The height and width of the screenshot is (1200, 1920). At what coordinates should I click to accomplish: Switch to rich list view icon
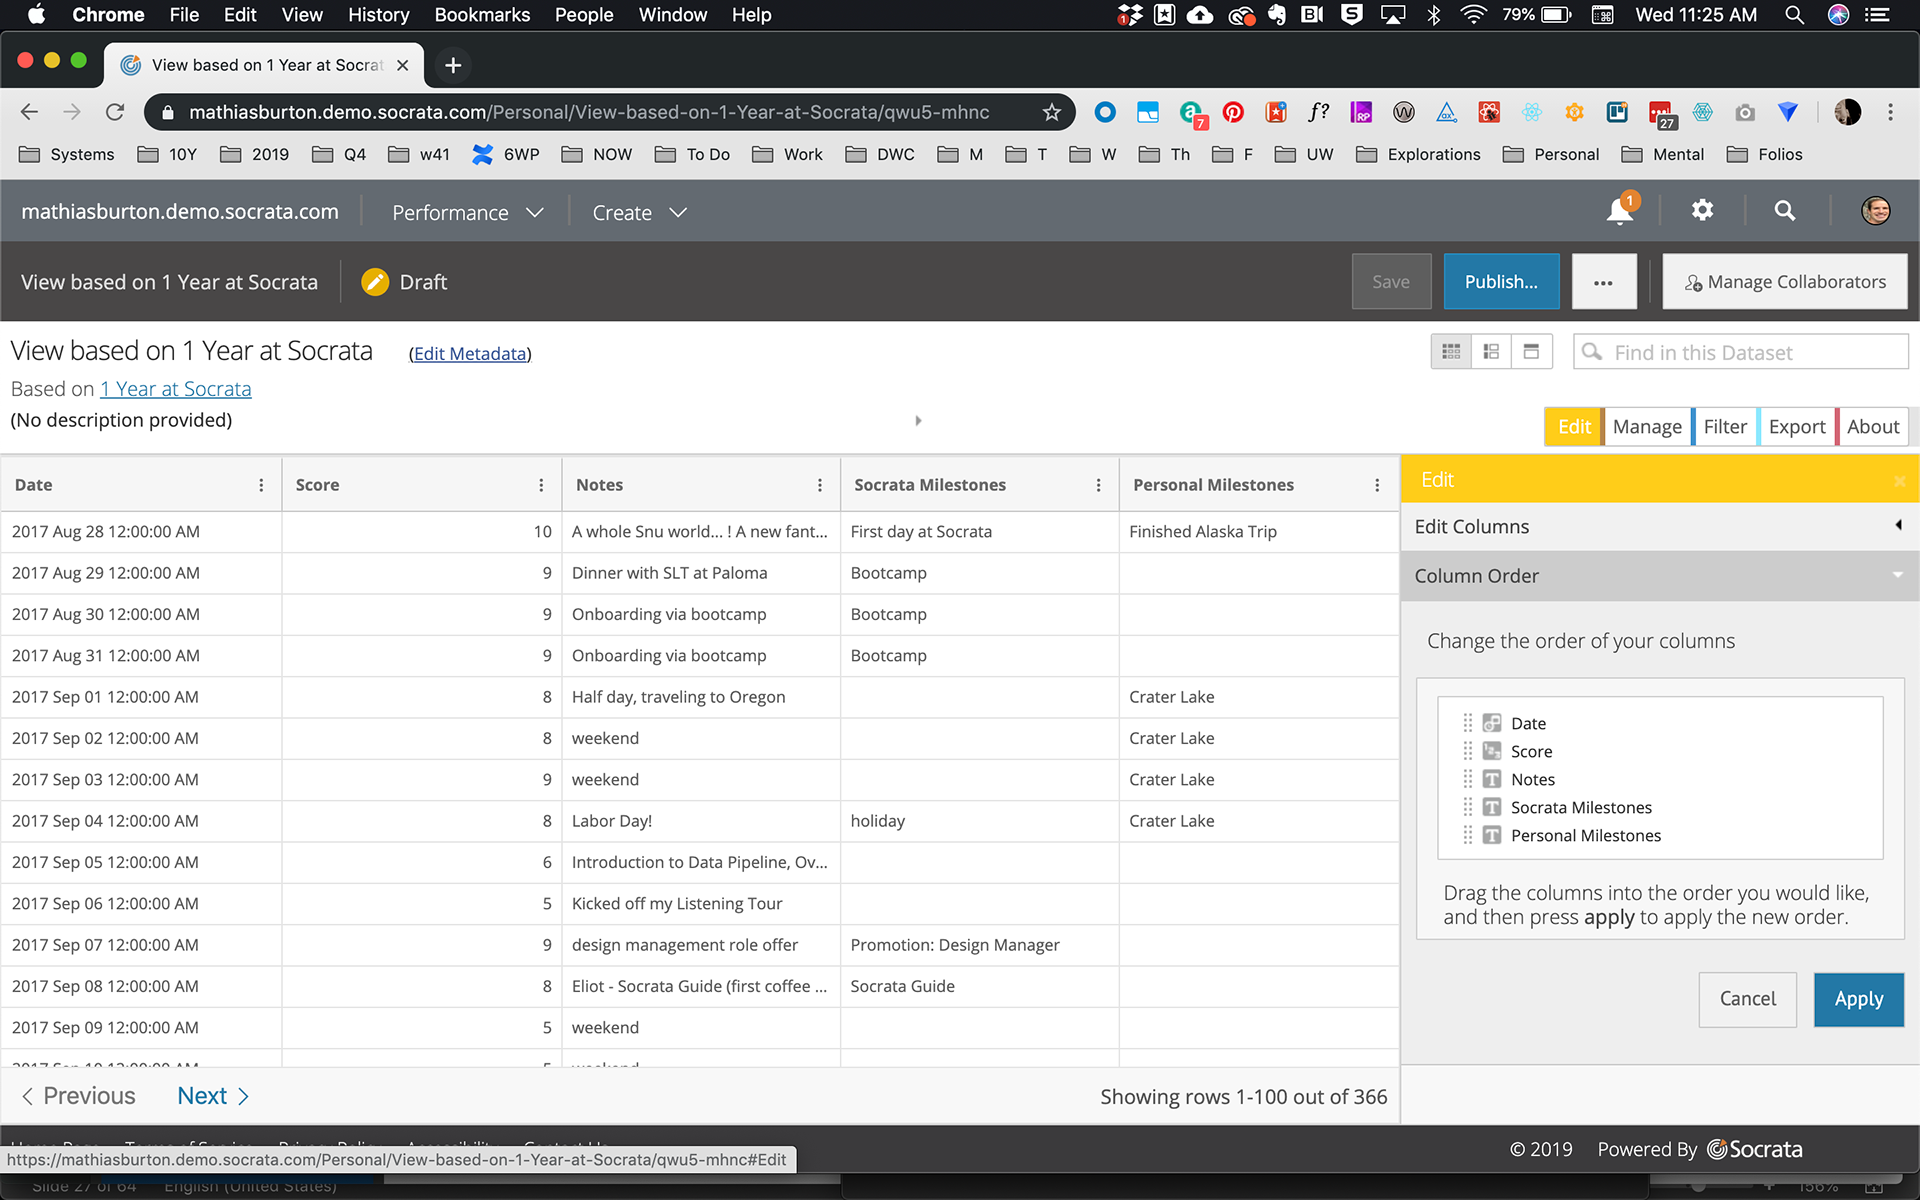tap(1491, 352)
